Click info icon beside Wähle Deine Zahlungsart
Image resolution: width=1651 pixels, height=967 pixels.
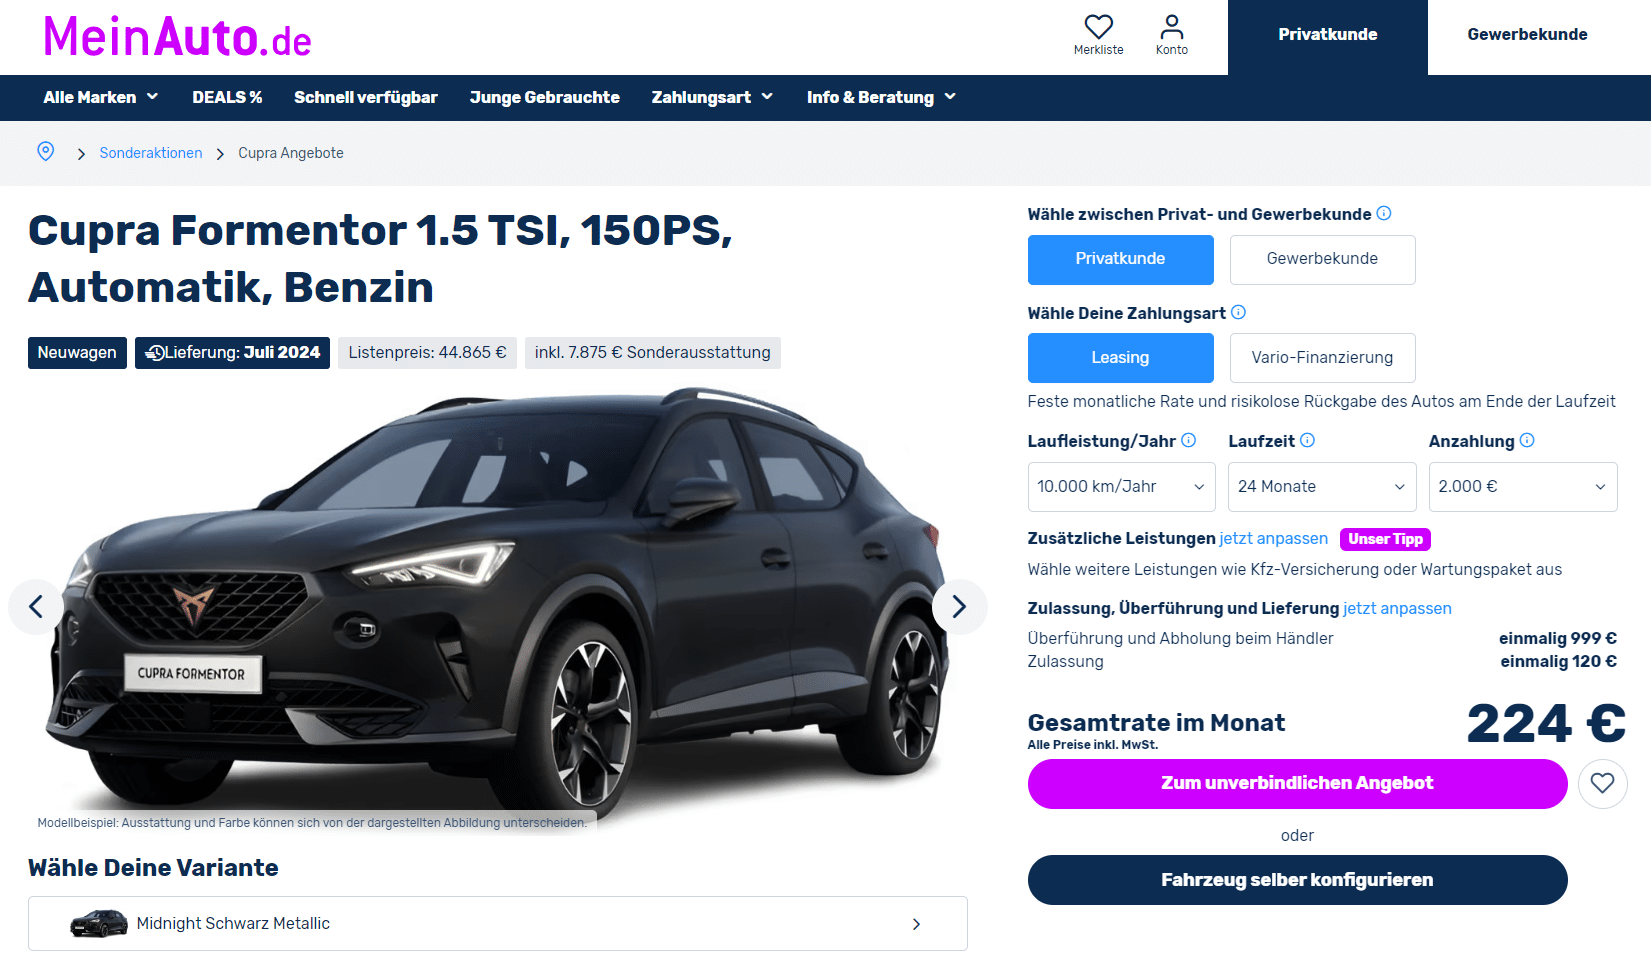tap(1238, 312)
